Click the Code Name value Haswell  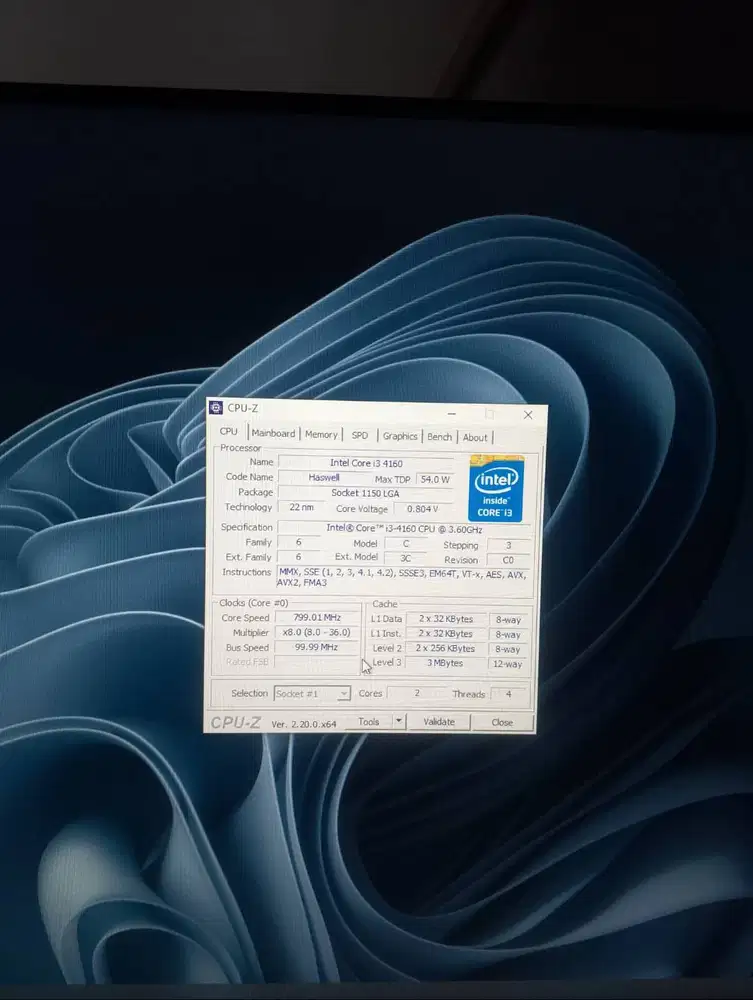pyautogui.click(x=324, y=477)
